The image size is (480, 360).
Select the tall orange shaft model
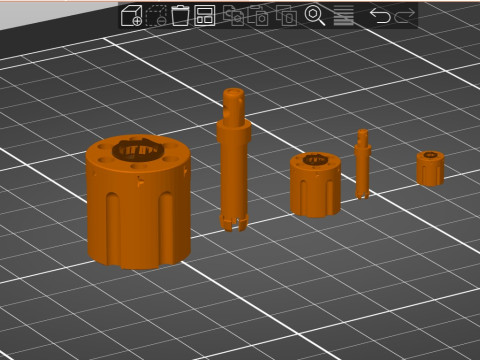[234, 159]
